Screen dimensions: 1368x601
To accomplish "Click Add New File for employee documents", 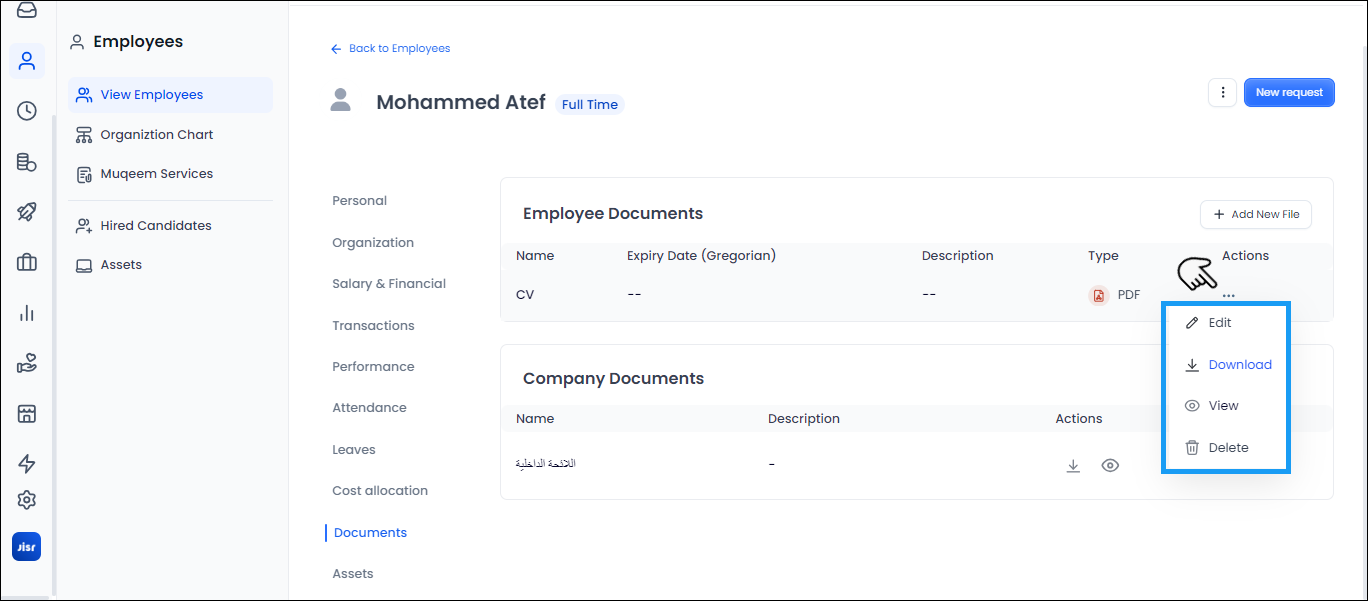I will tap(1255, 214).
